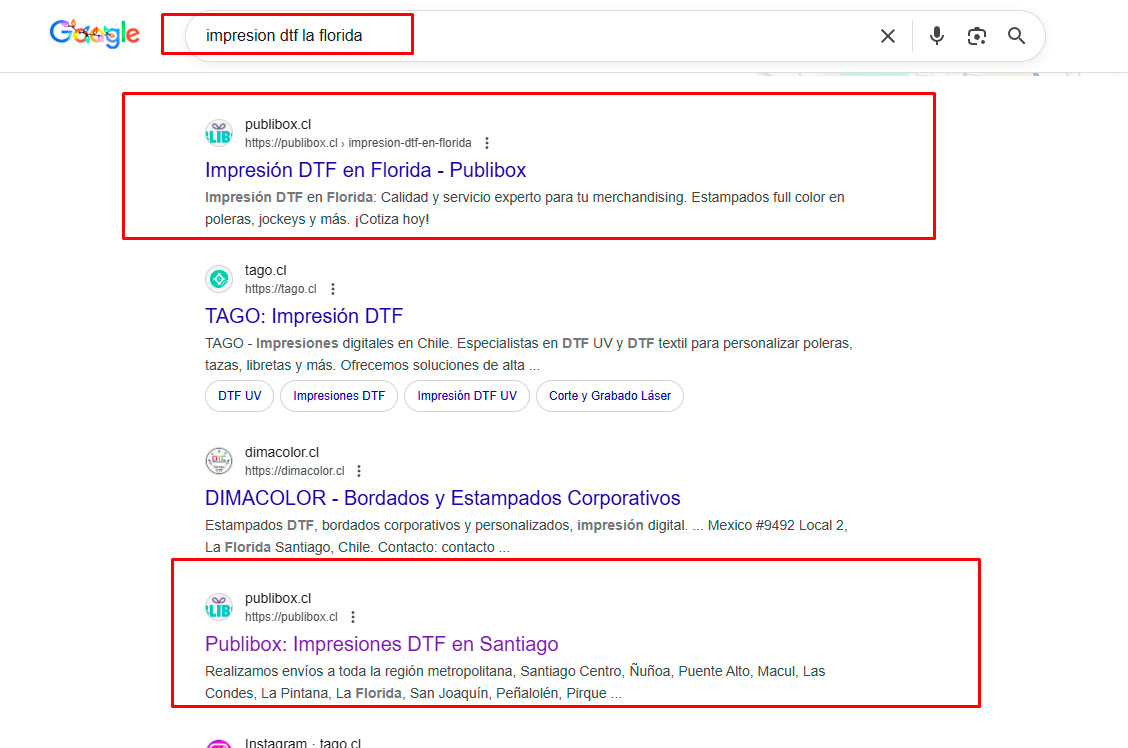Click the 'dimacolor.cl' site name

282,452
